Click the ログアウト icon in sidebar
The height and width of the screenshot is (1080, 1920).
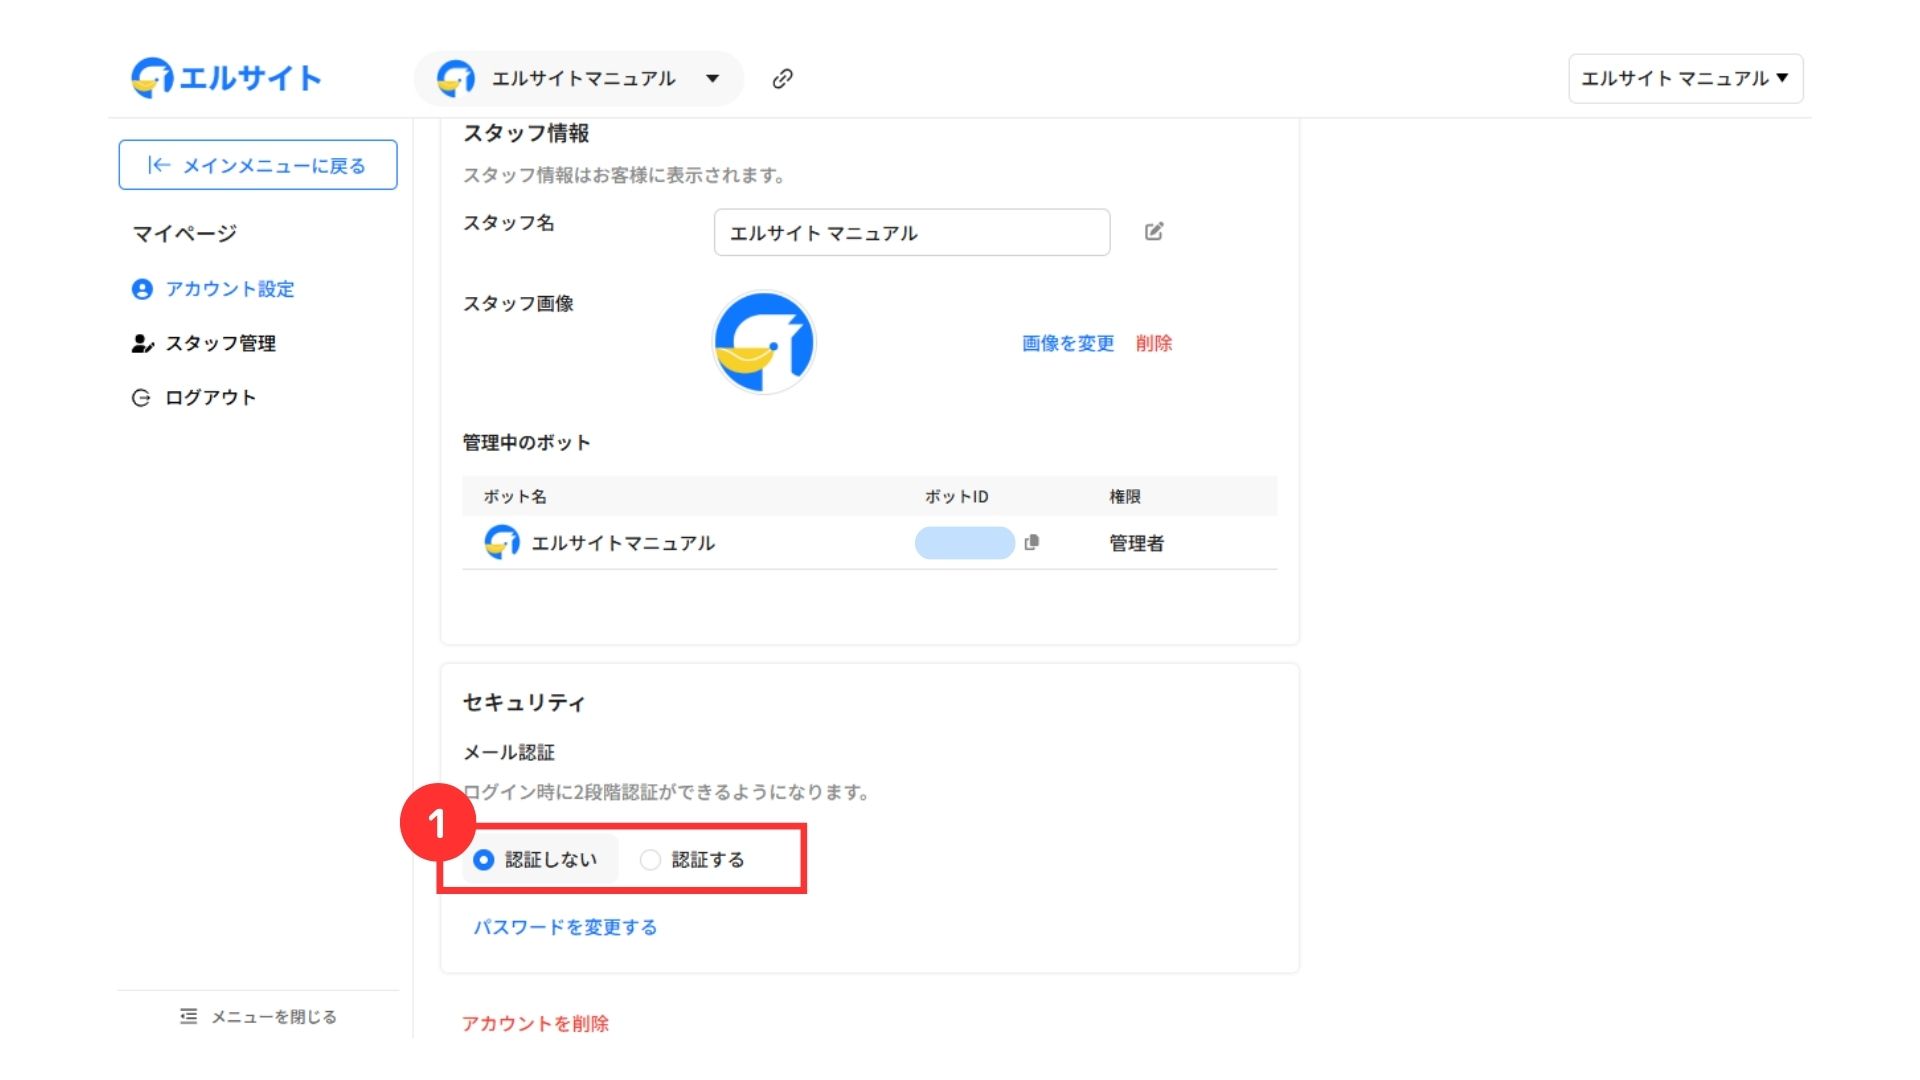(141, 398)
